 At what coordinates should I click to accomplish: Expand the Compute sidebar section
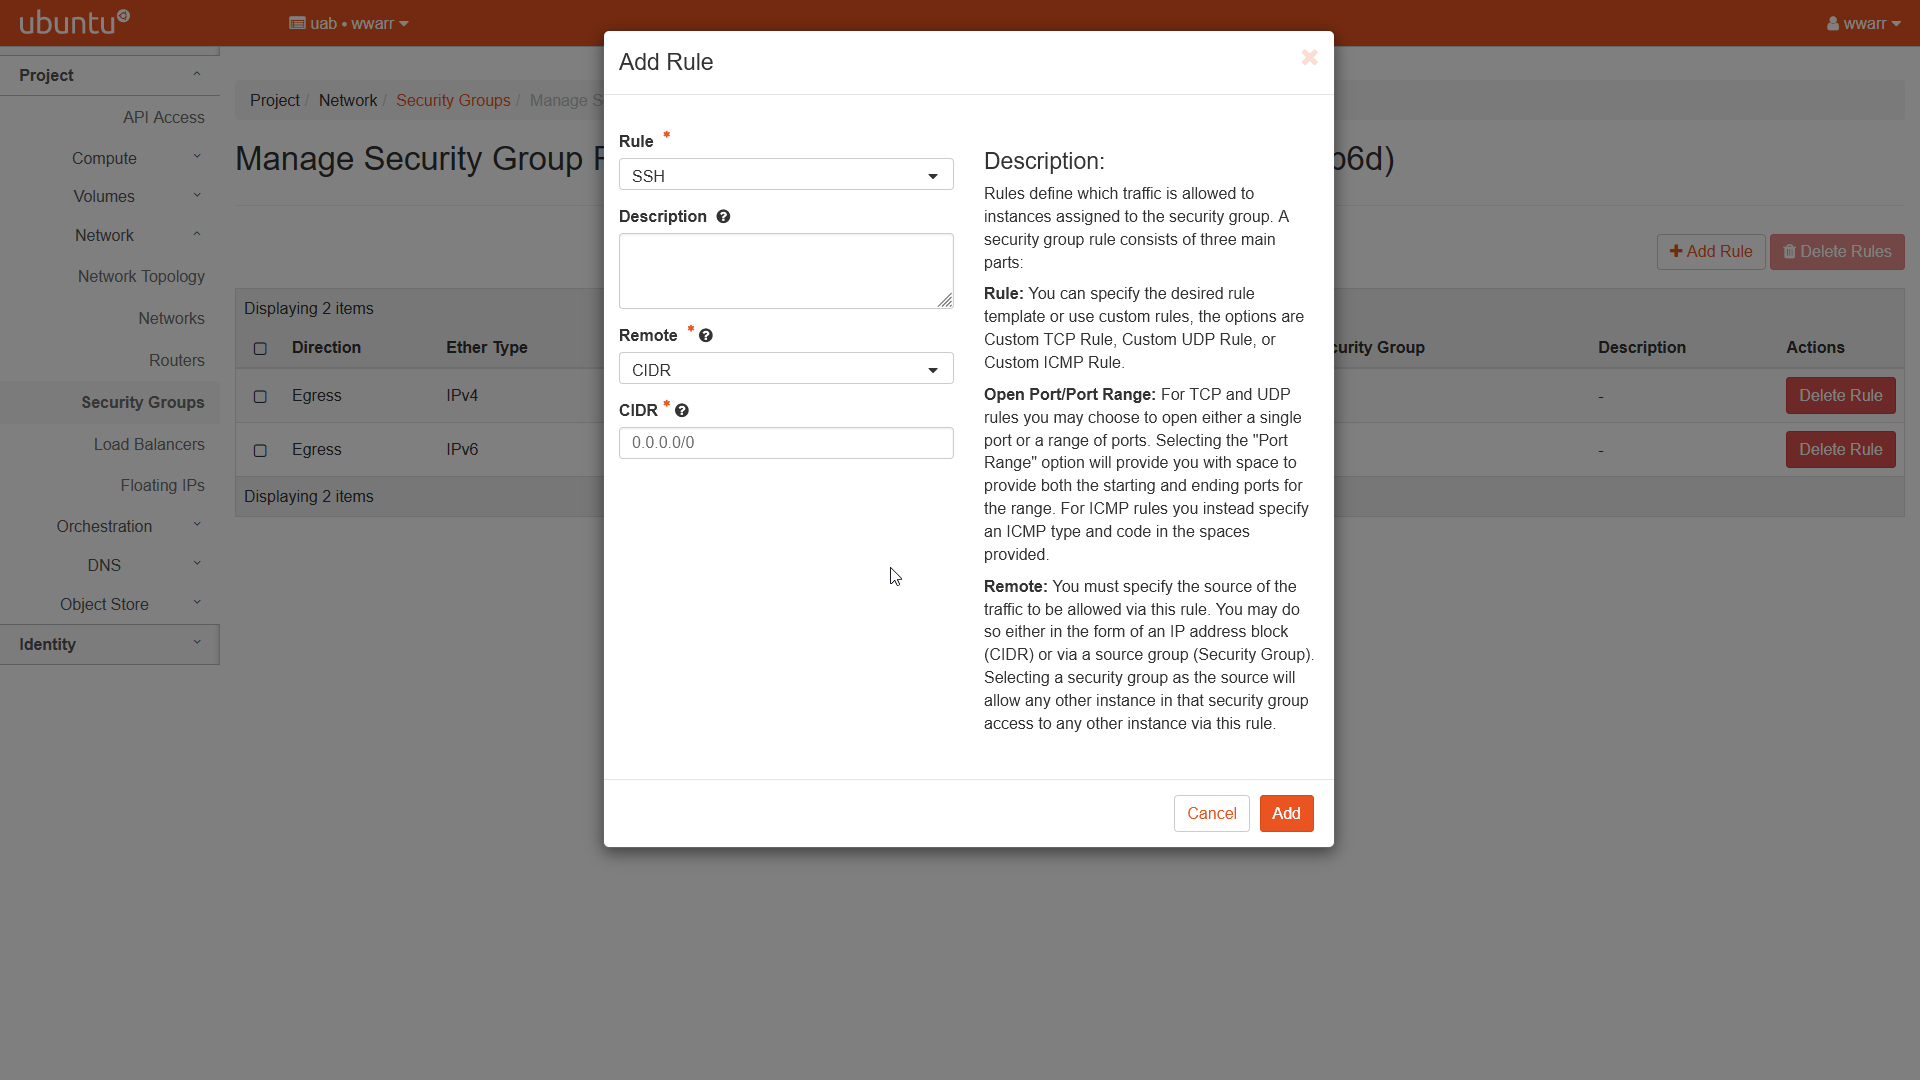click(x=110, y=158)
